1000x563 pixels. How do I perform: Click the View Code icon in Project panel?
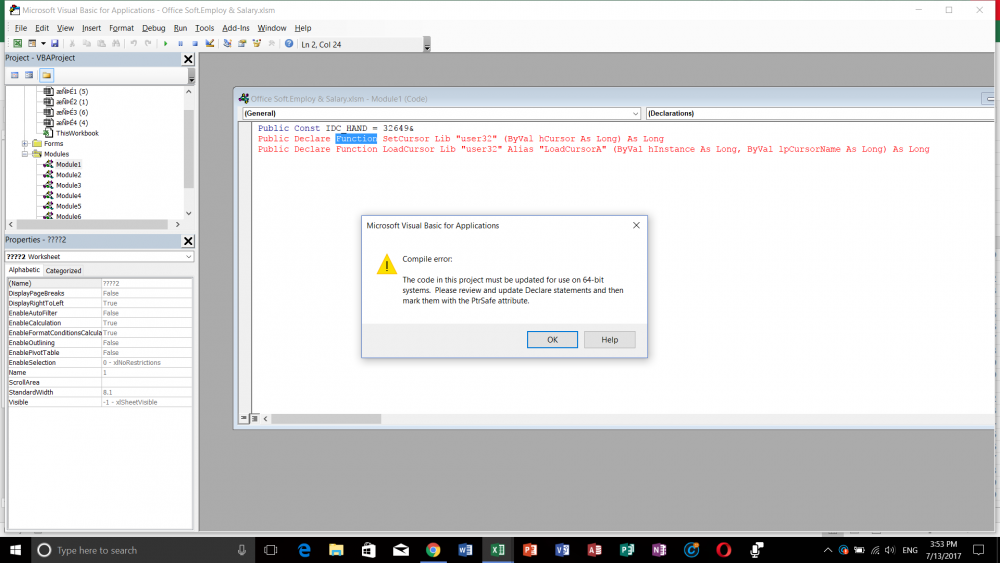click(x=13, y=75)
